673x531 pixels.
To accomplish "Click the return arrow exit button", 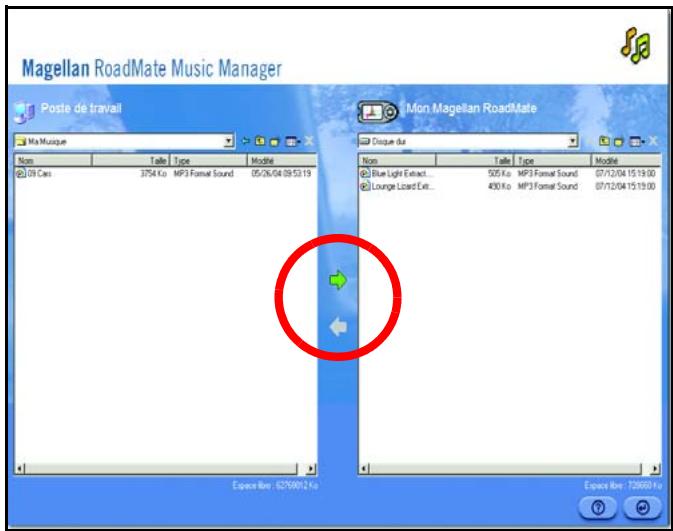I will [x=643, y=508].
